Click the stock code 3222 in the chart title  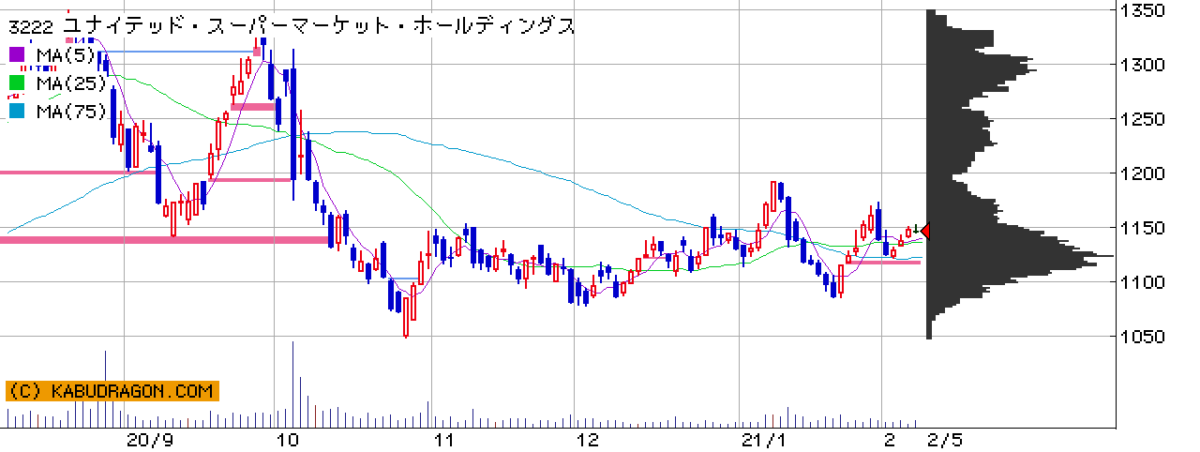[30, 26]
